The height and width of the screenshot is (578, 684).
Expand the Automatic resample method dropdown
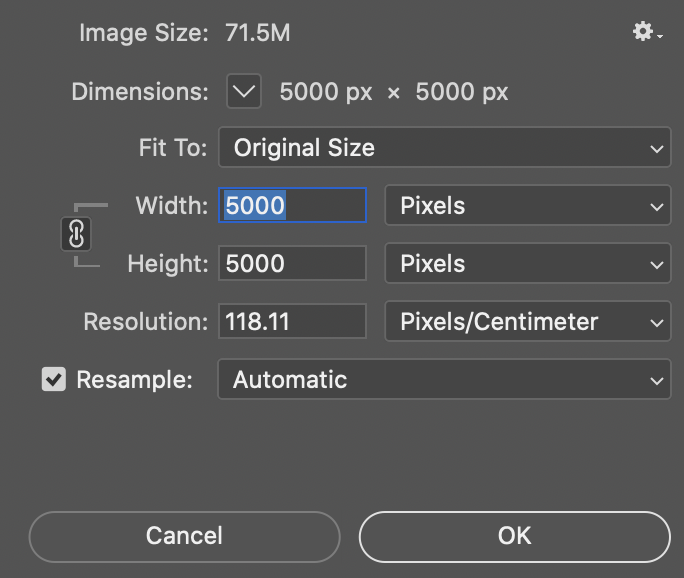coord(444,380)
